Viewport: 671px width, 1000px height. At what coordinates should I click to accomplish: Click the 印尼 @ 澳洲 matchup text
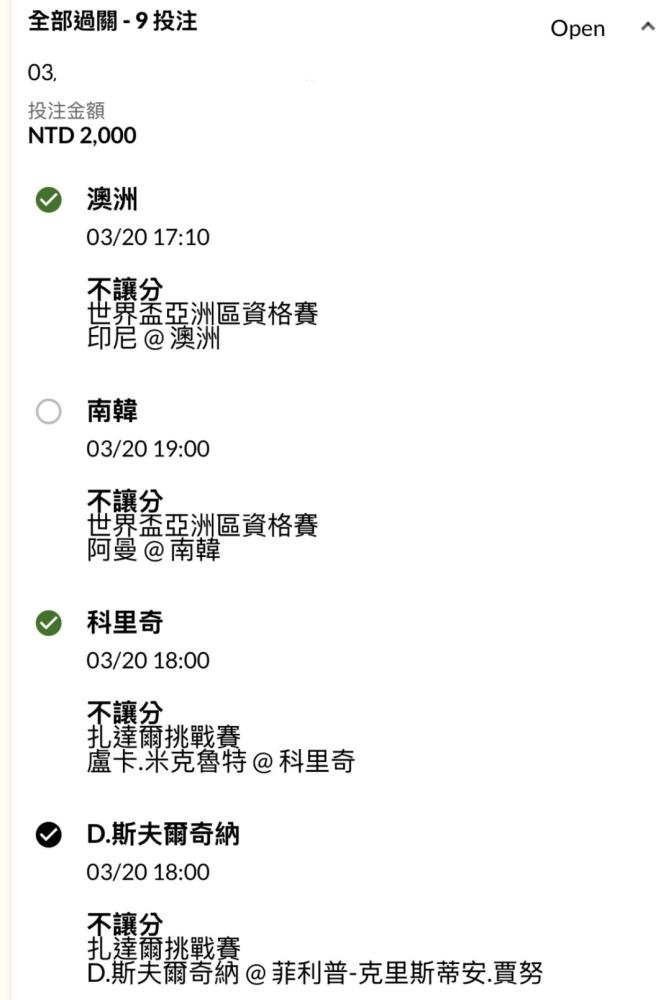(x=153, y=339)
